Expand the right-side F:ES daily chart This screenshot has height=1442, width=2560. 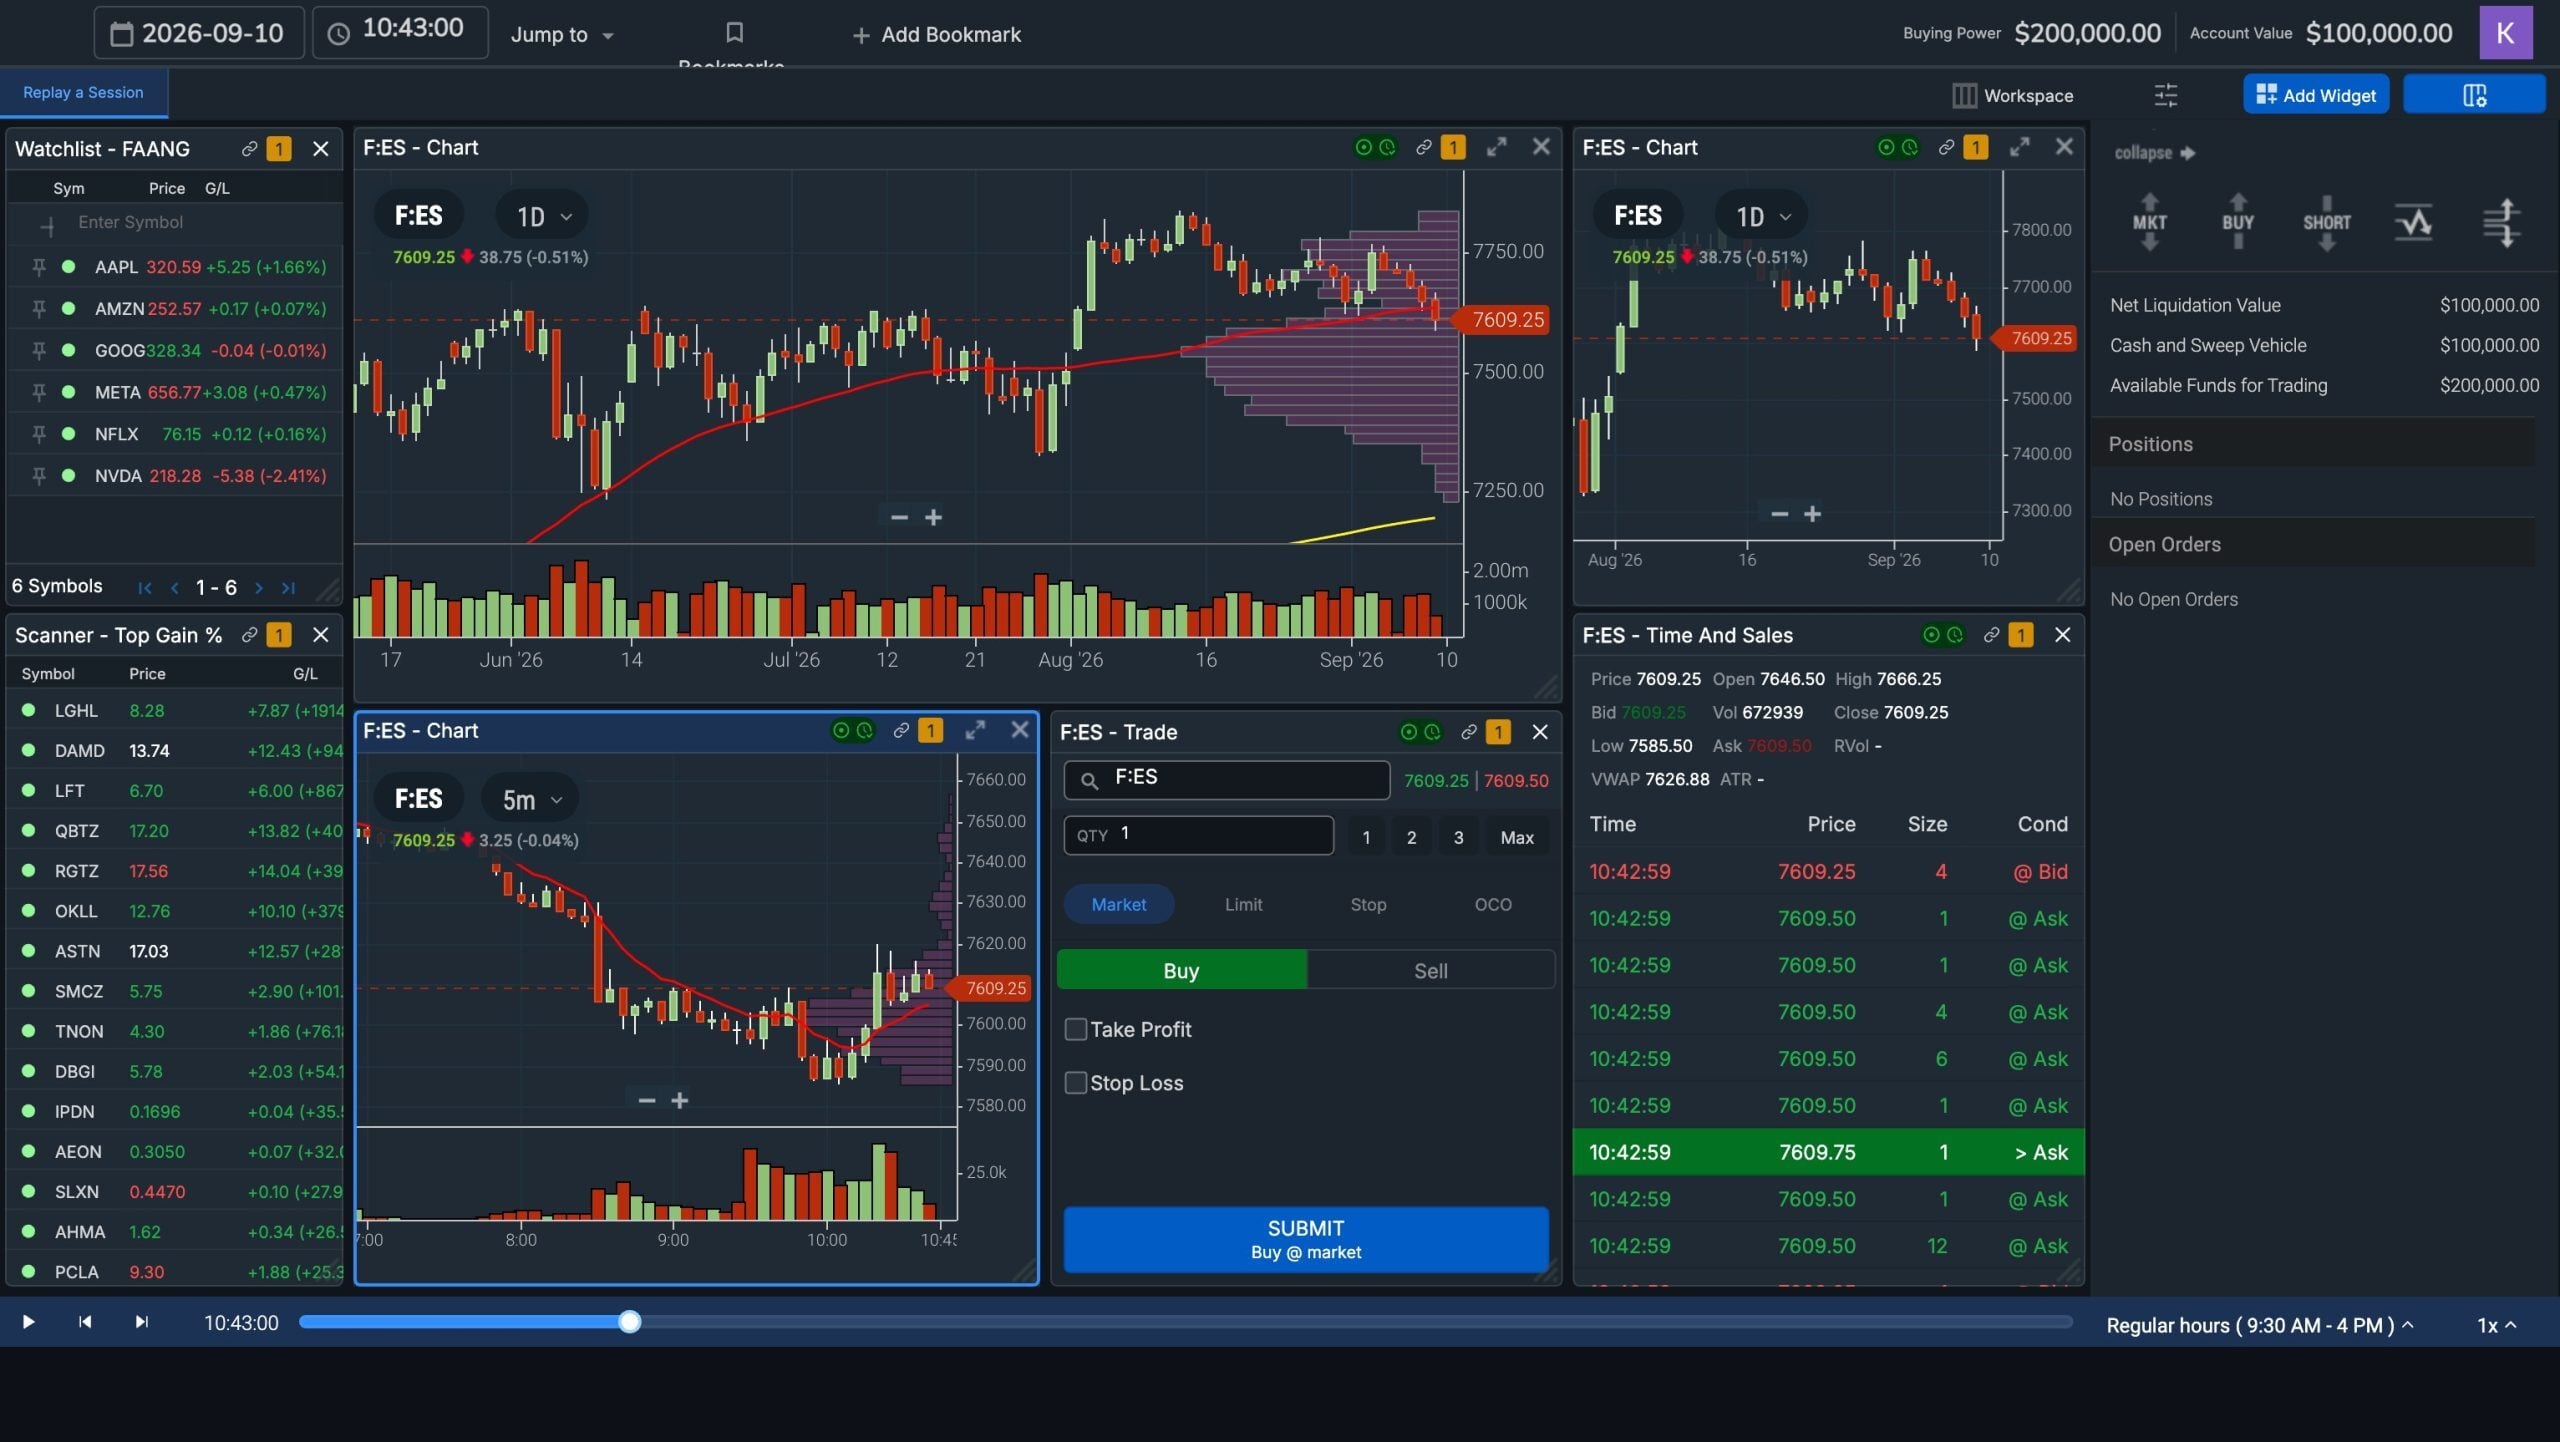[x=2019, y=147]
